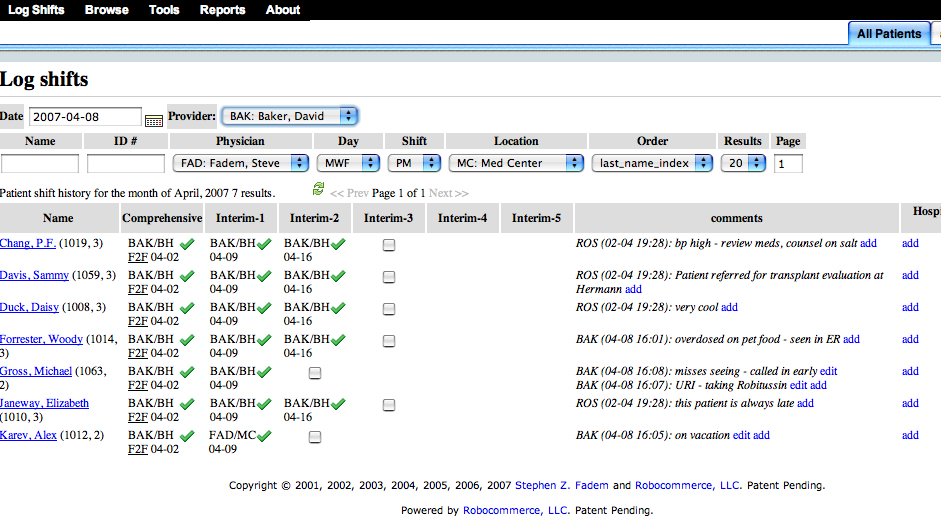Click F2F link in Chang, P.F. row
This screenshot has width=941, height=531.
[x=137, y=257]
